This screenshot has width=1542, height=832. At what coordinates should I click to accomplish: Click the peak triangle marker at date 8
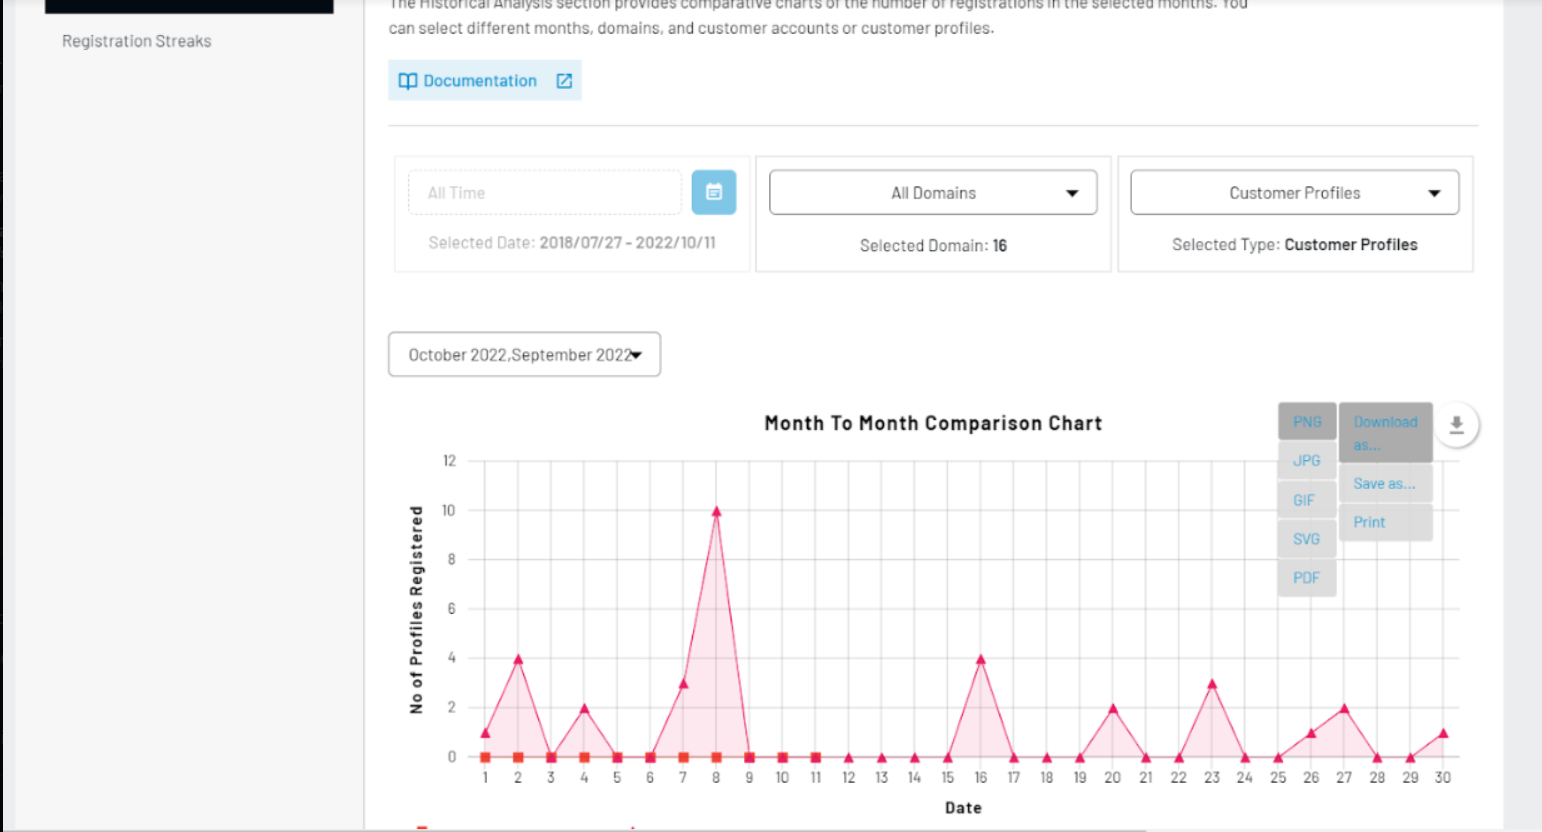pos(716,512)
